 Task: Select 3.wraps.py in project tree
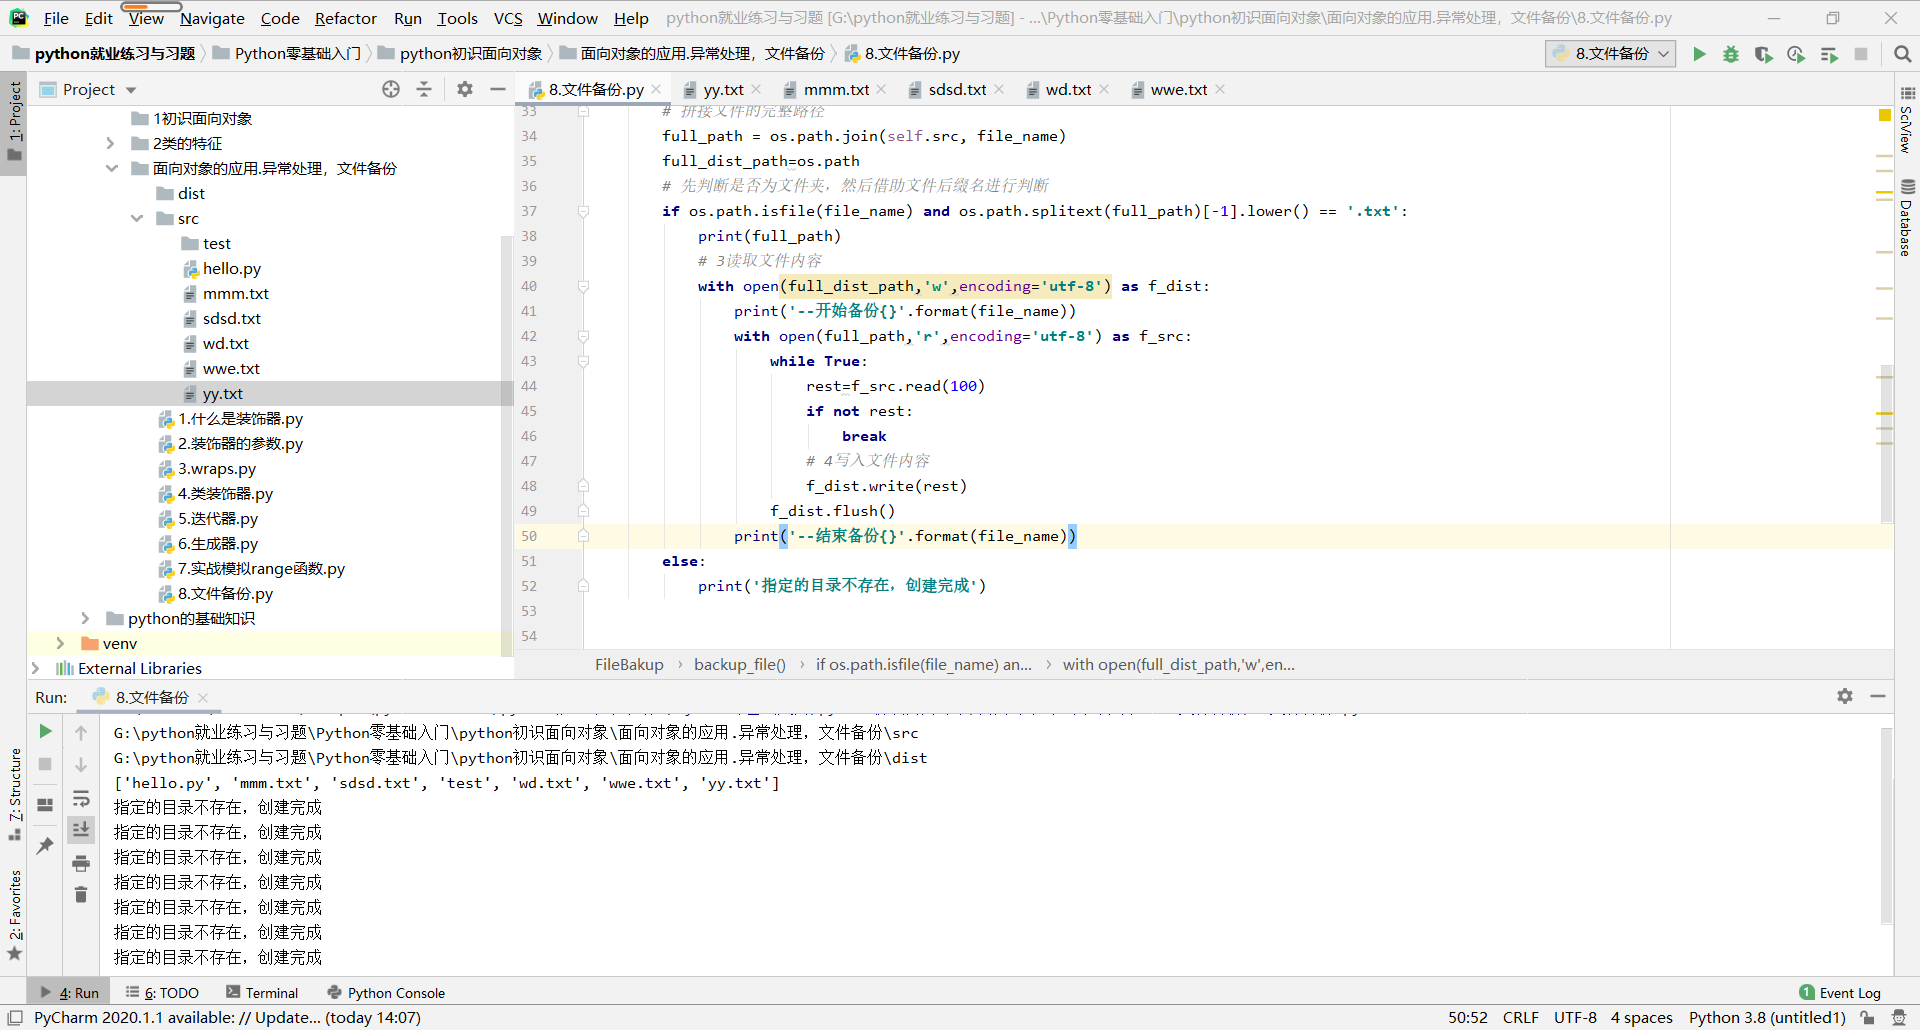click(217, 469)
